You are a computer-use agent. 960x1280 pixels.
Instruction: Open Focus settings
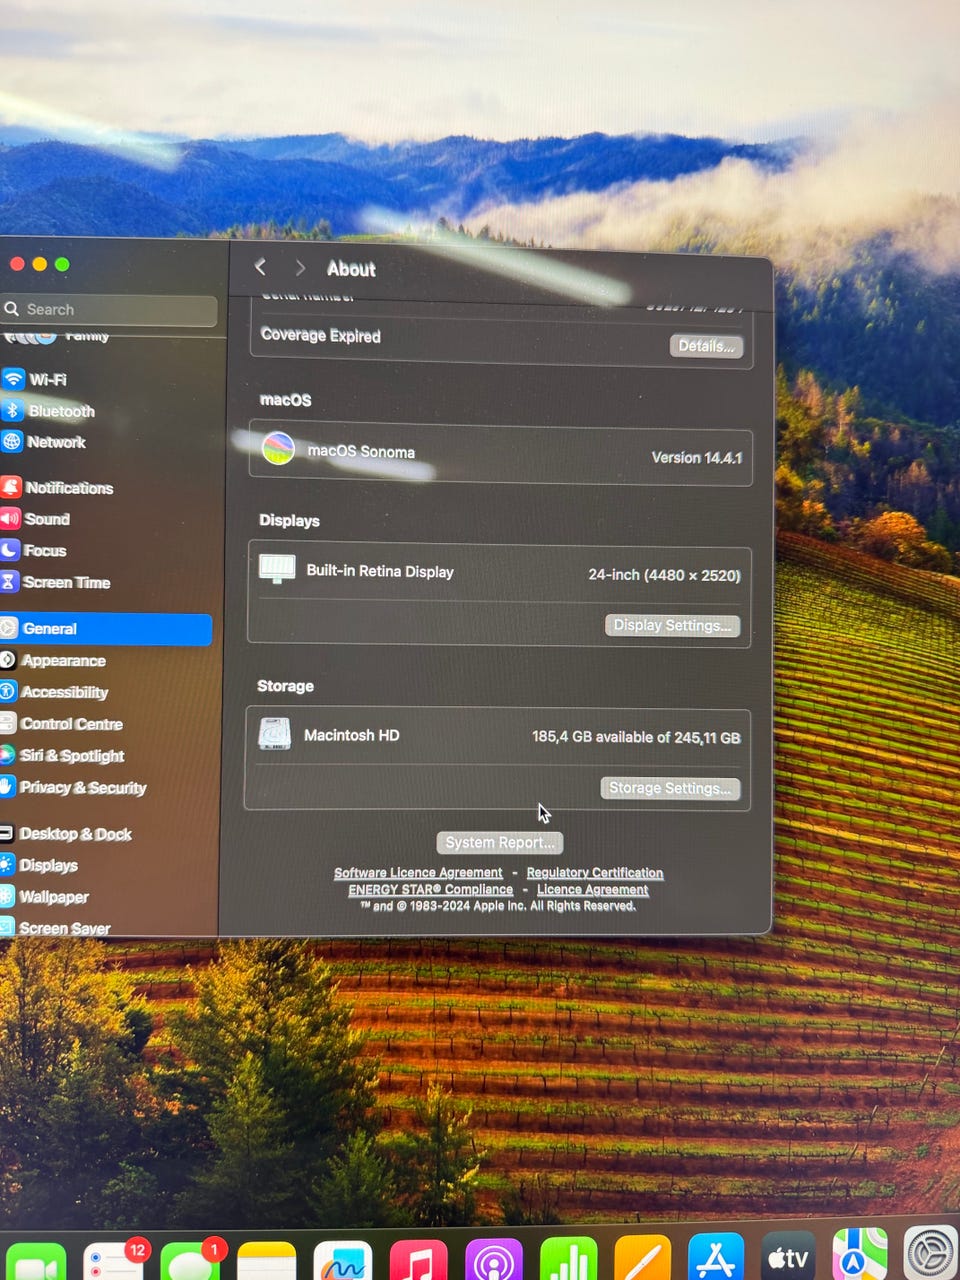[x=34, y=551]
